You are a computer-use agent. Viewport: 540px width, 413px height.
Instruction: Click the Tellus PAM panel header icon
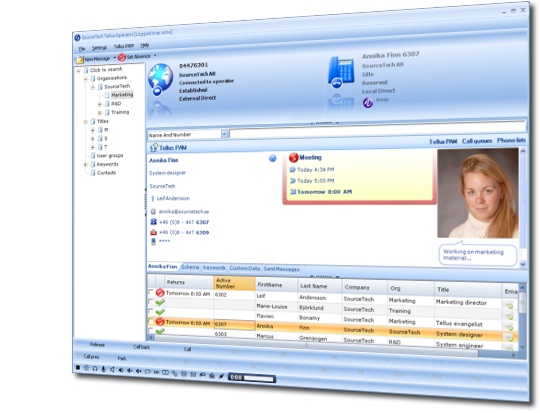tap(154, 148)
